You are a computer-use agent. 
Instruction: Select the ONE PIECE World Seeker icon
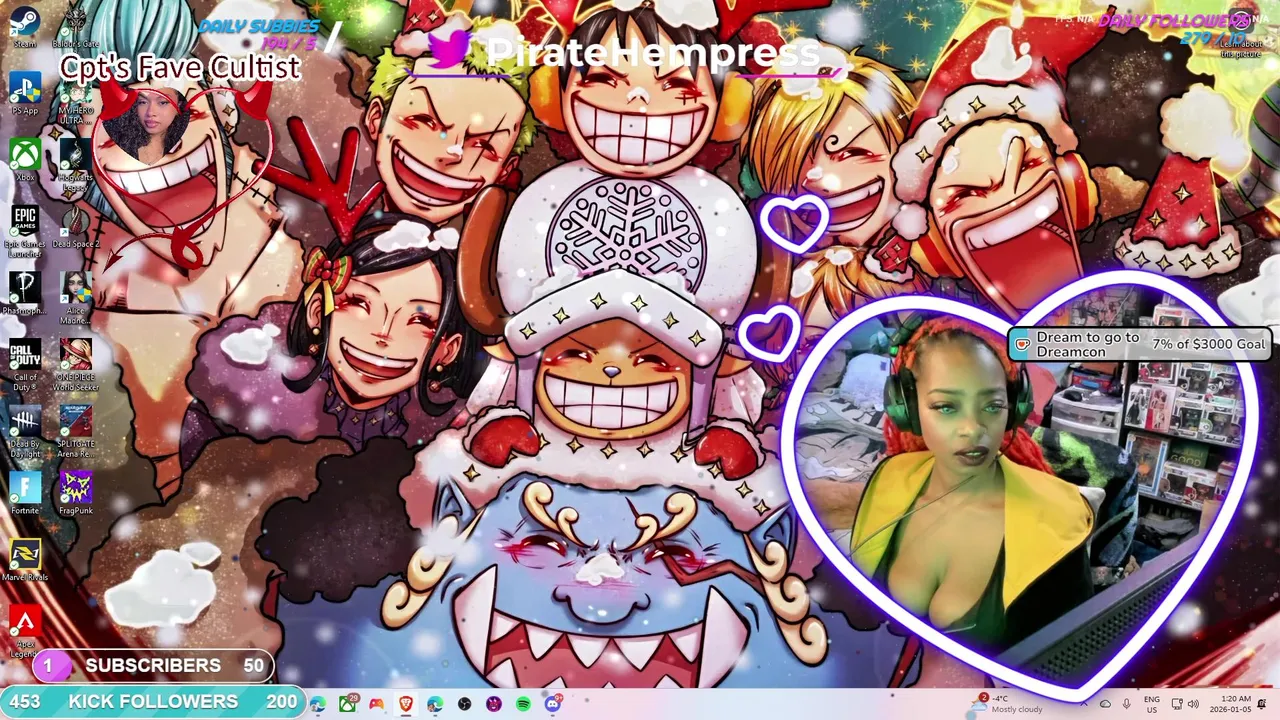pyautogui.click(x=76, y=365)
